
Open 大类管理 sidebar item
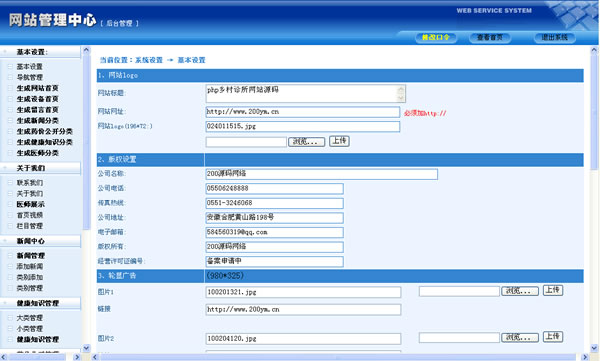(x=29, y=318)
